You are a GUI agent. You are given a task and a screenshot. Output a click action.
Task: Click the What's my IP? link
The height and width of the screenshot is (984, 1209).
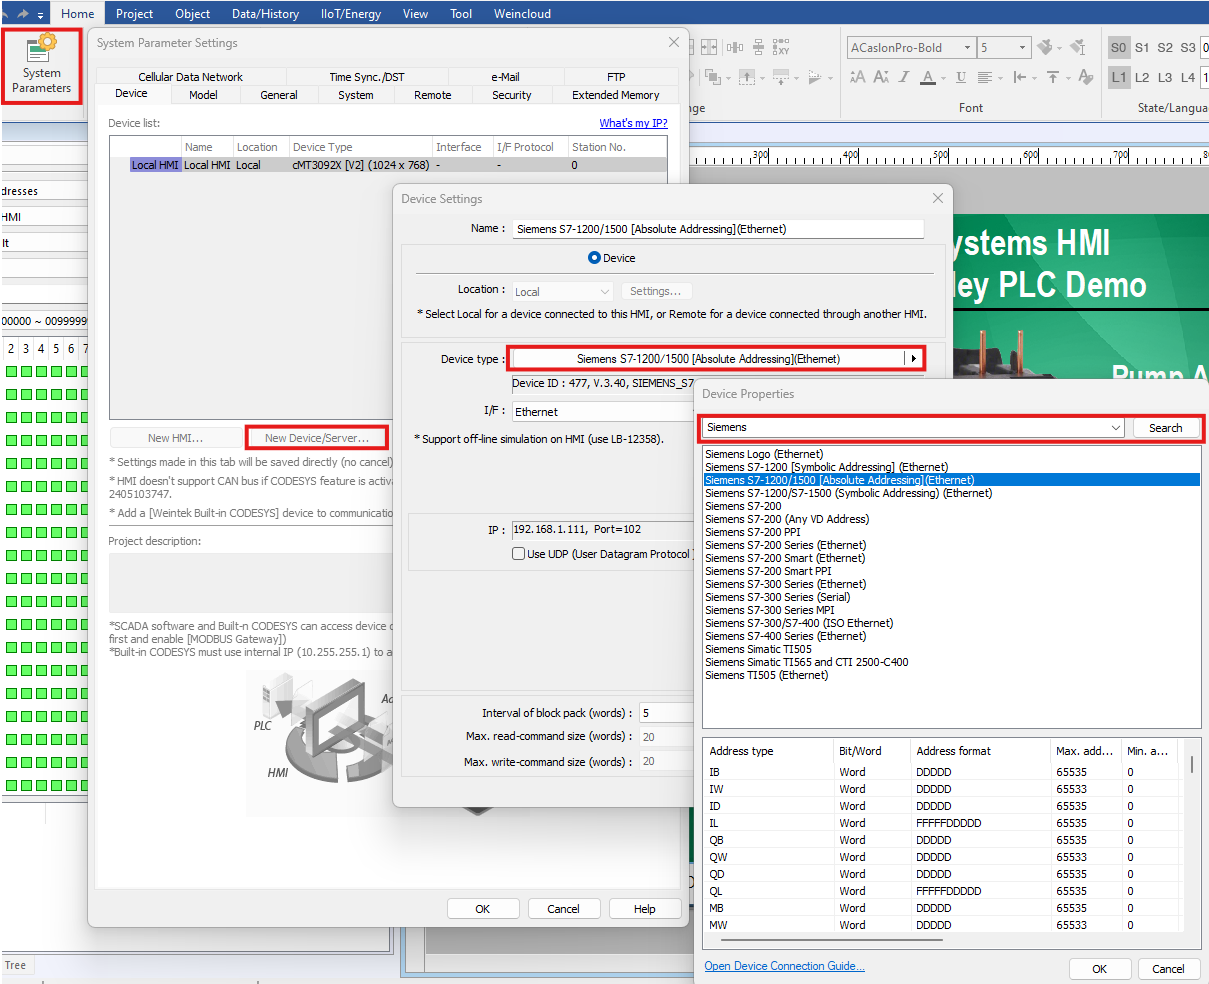[633, 123]
